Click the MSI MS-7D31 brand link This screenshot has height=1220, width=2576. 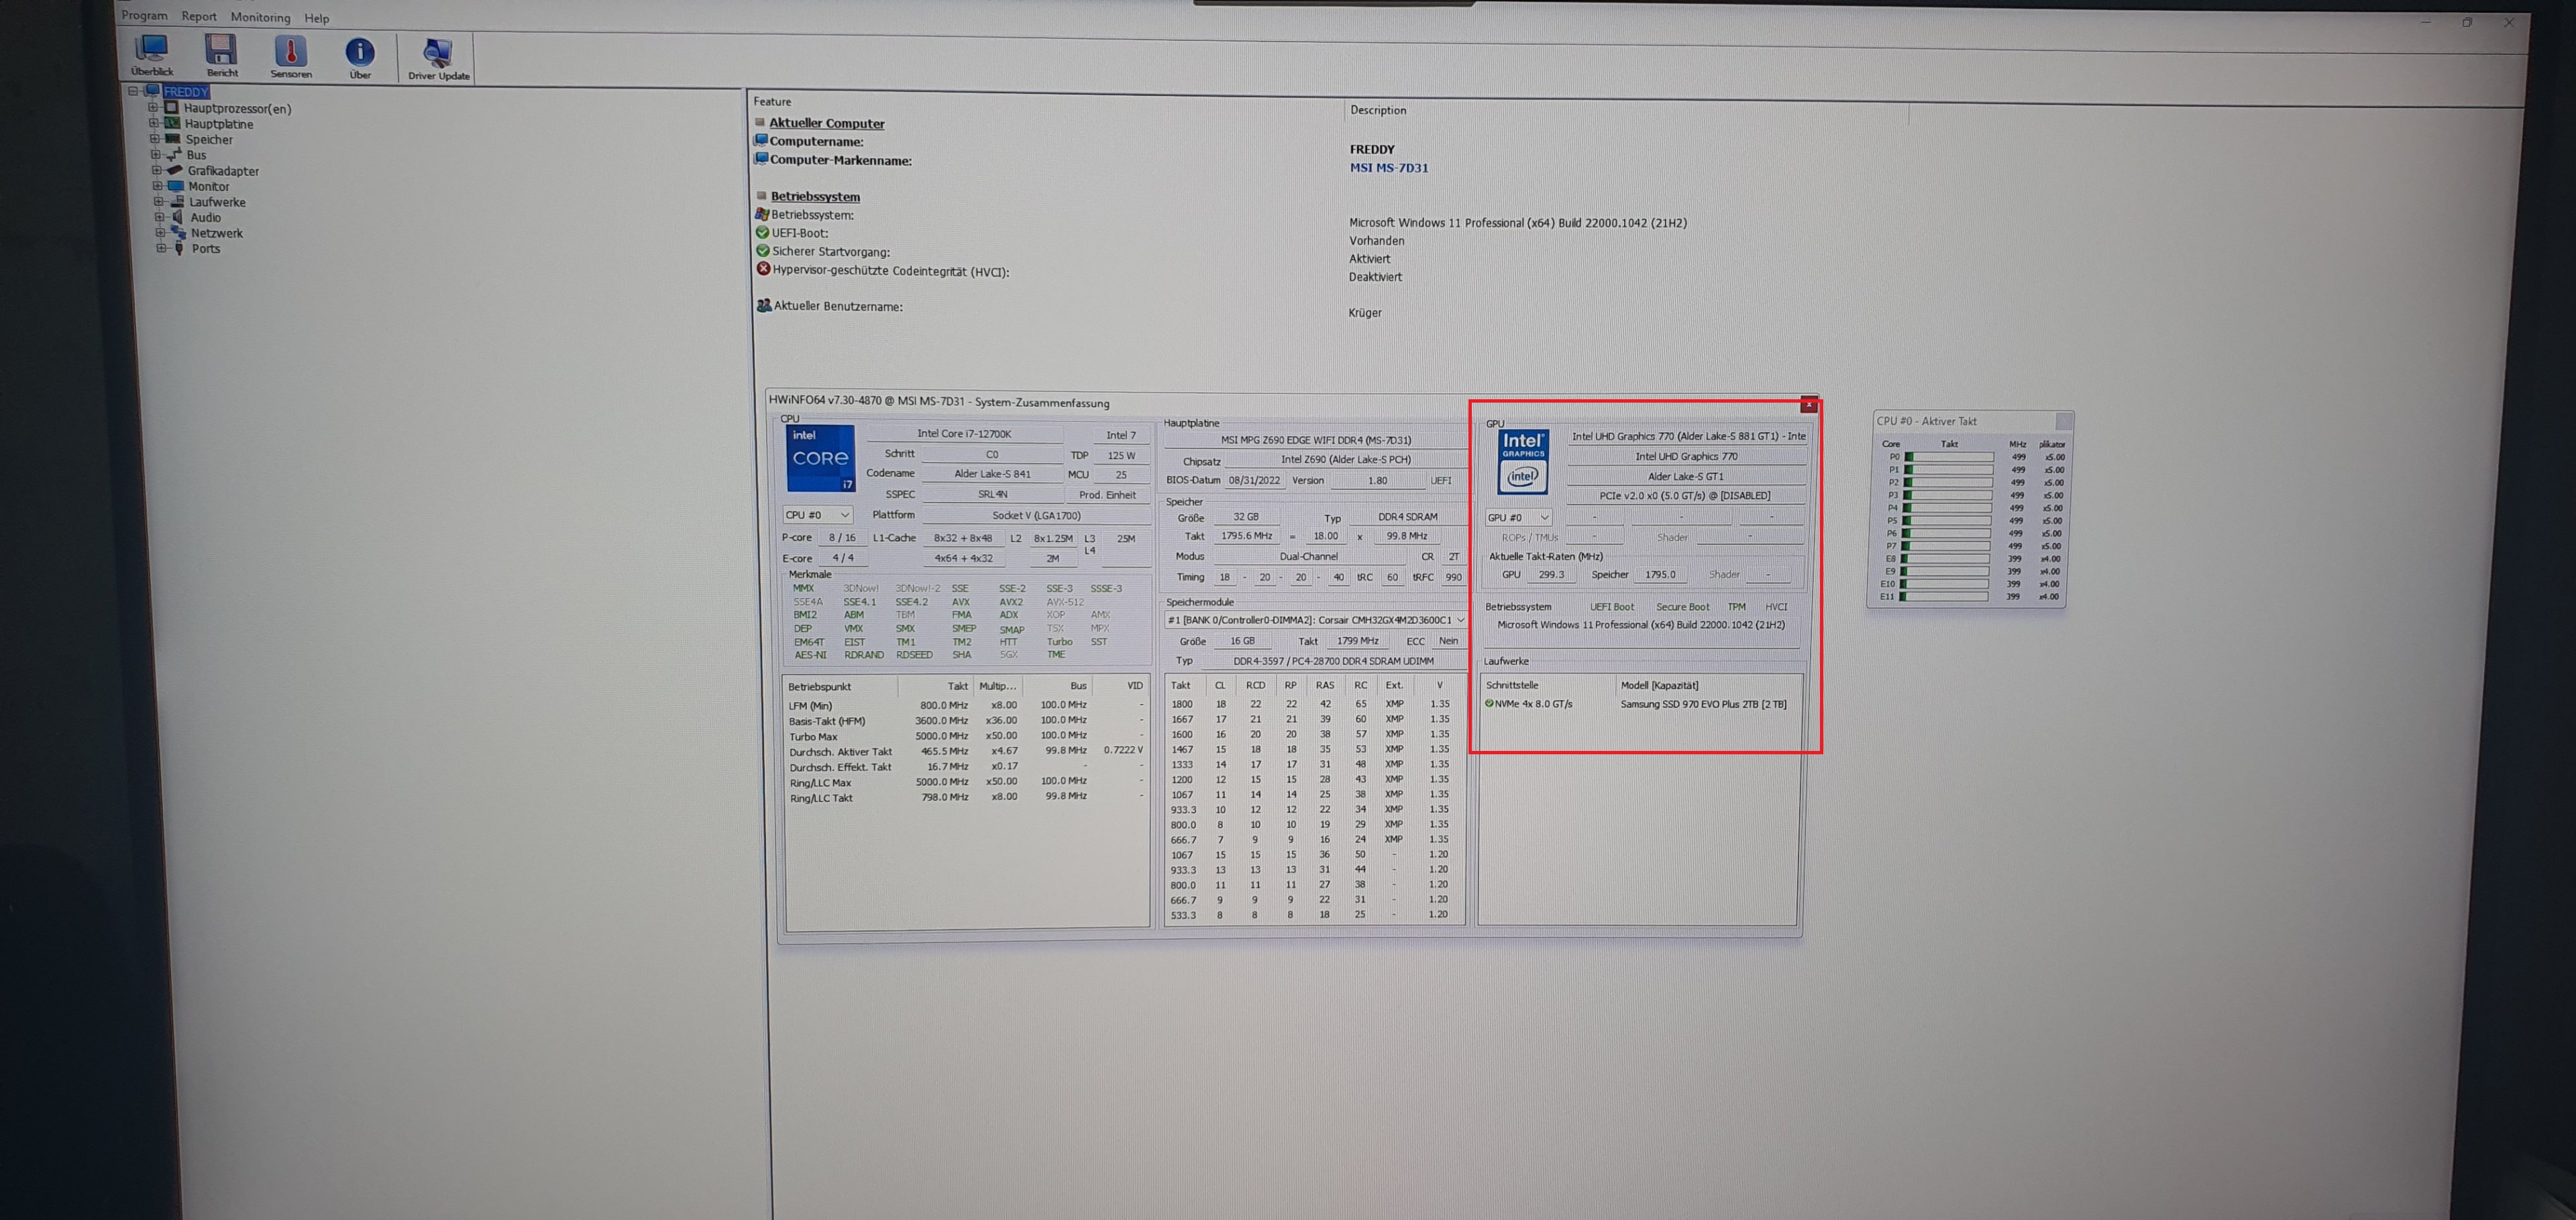[x=1388, y=168]
